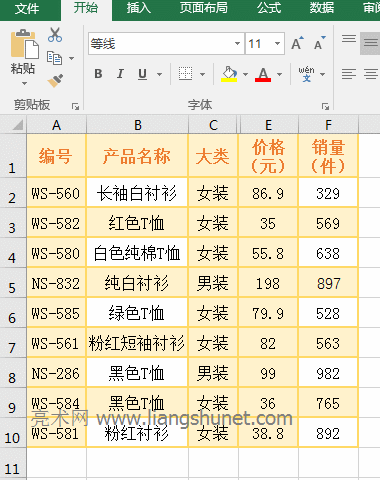Screen dimensions: 380x480
Task: Open font (字体) dialog launcher
Action: [325, 106]
